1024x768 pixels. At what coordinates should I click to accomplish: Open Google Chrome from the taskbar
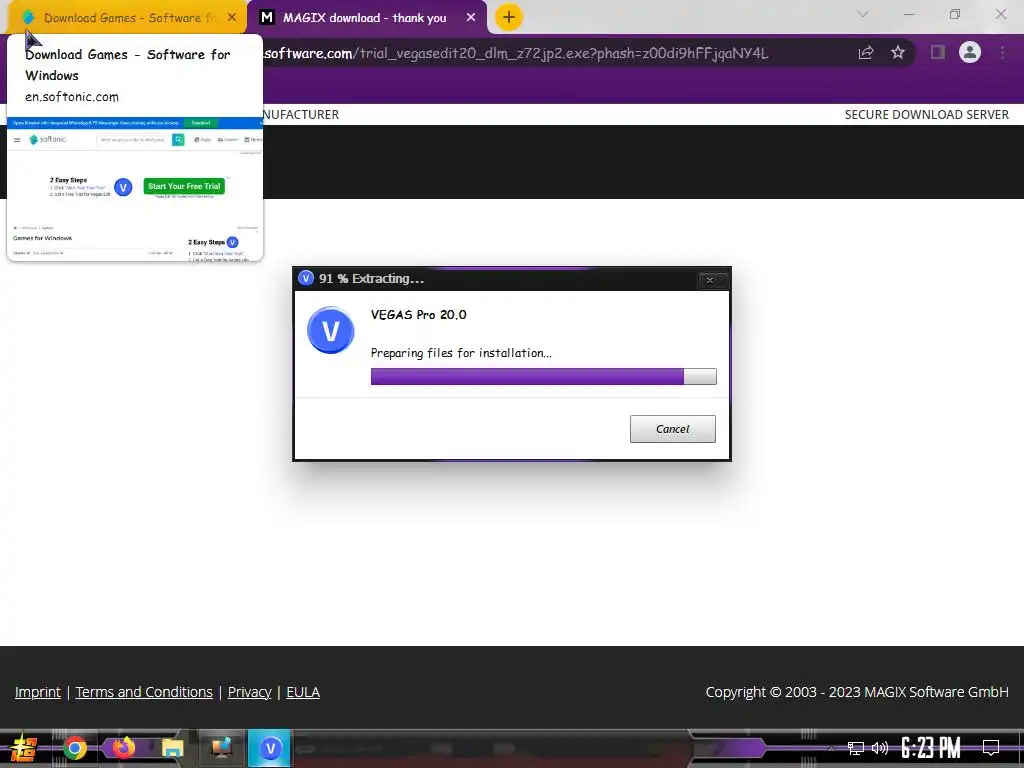coord(74,748)
